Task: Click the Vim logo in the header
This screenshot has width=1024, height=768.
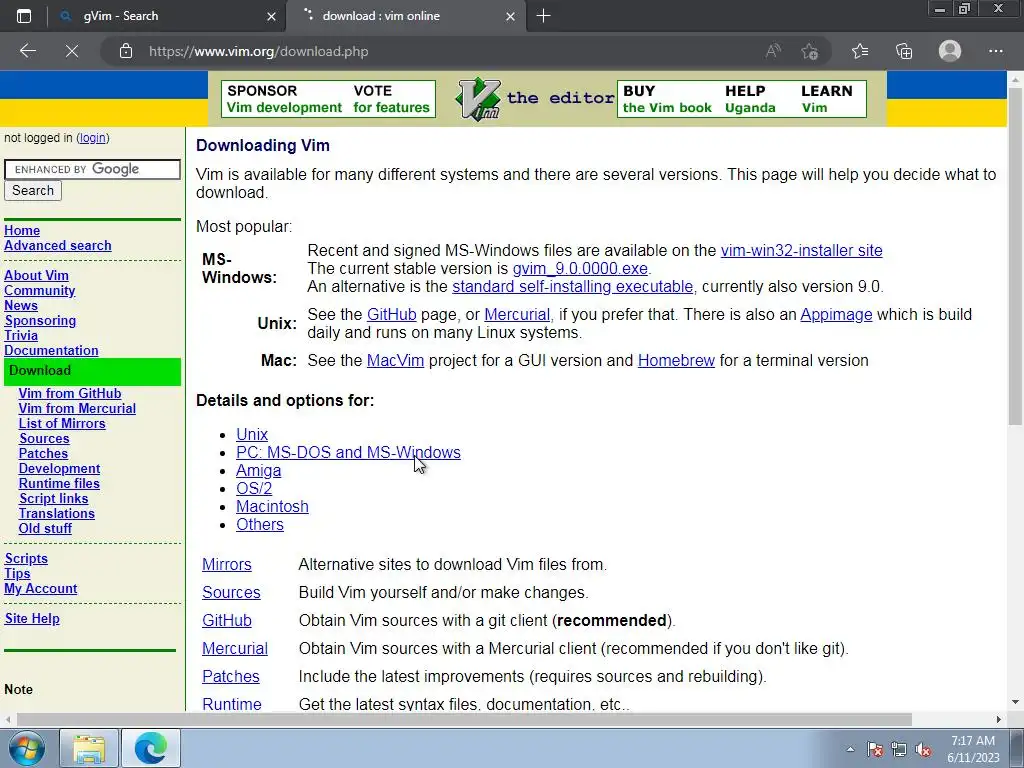Action: (x=479, y=99)
